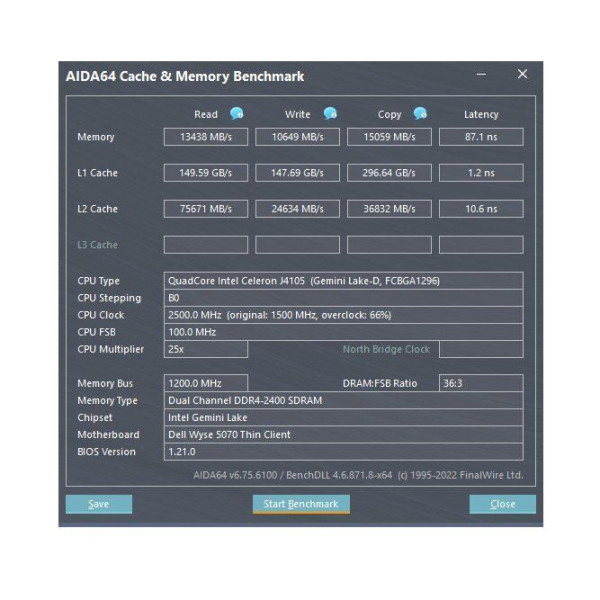Screen dimensions: 600x600
Task: Select L1 Cache read value 149.59 GB/s
Action: click(206, 173)
